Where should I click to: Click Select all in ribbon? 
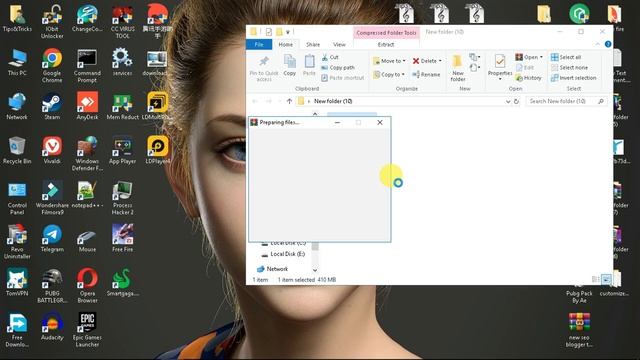click(x=566, y=57)
